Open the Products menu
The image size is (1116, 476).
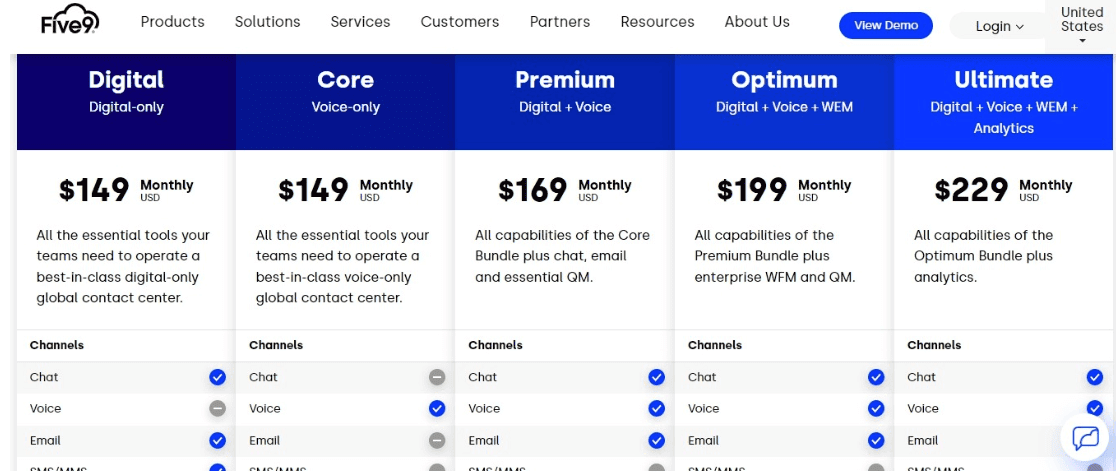(172, 22)
